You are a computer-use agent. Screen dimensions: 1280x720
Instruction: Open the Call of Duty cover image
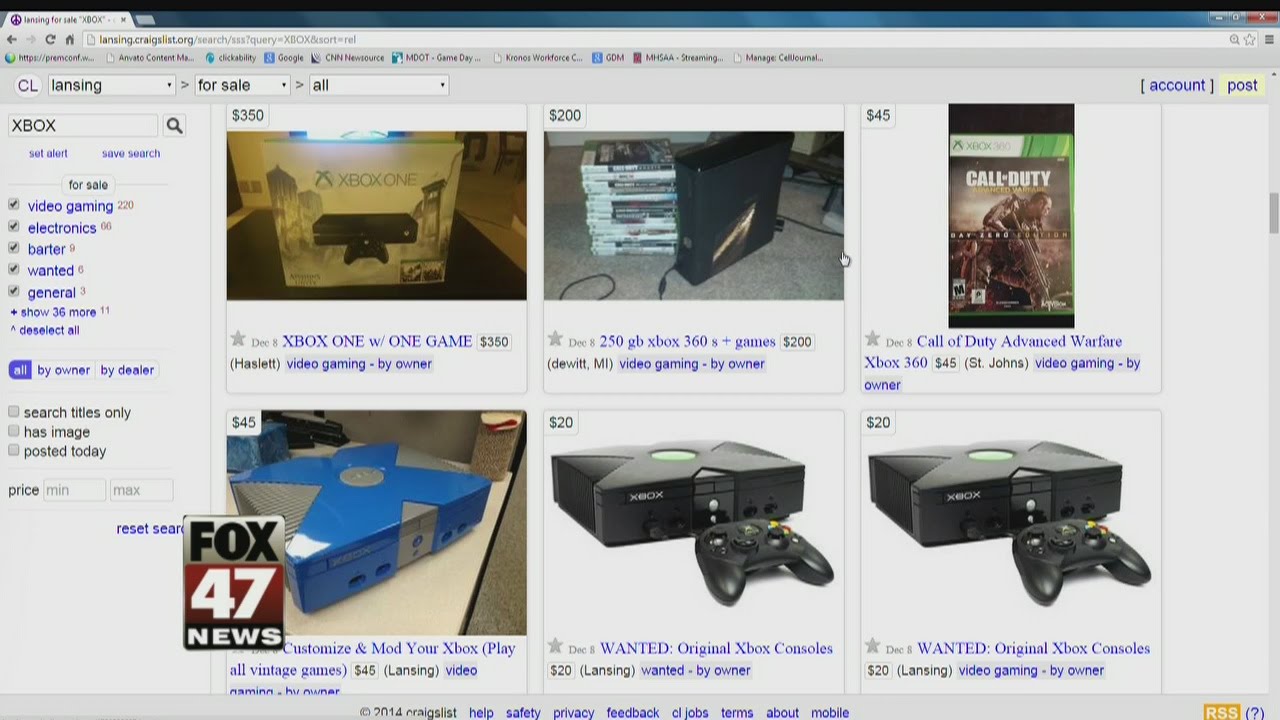coord(1011,216)
